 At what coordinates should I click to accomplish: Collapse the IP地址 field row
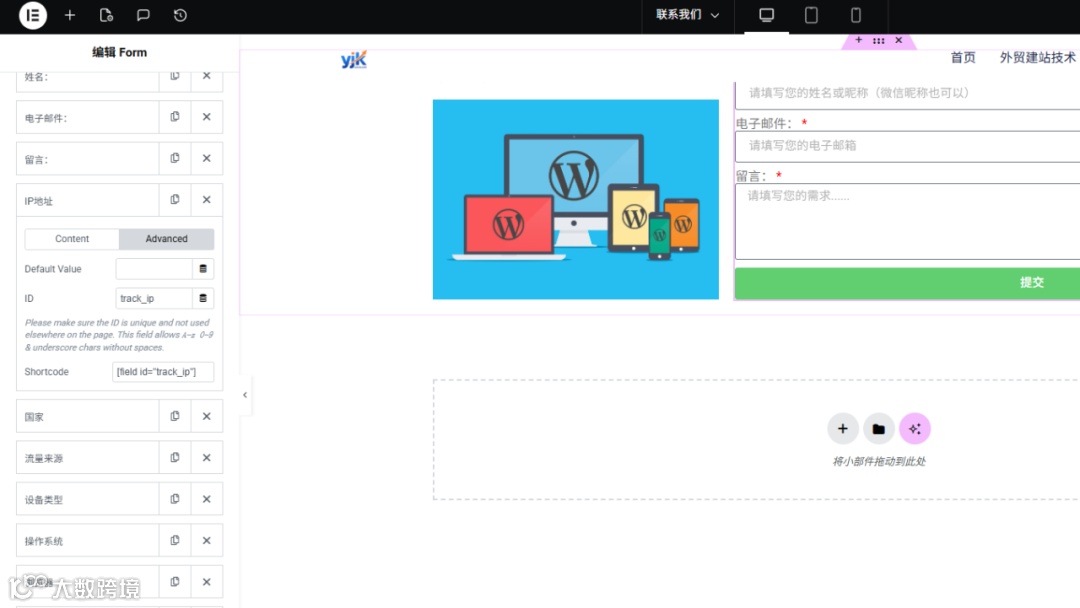(87, 200)
